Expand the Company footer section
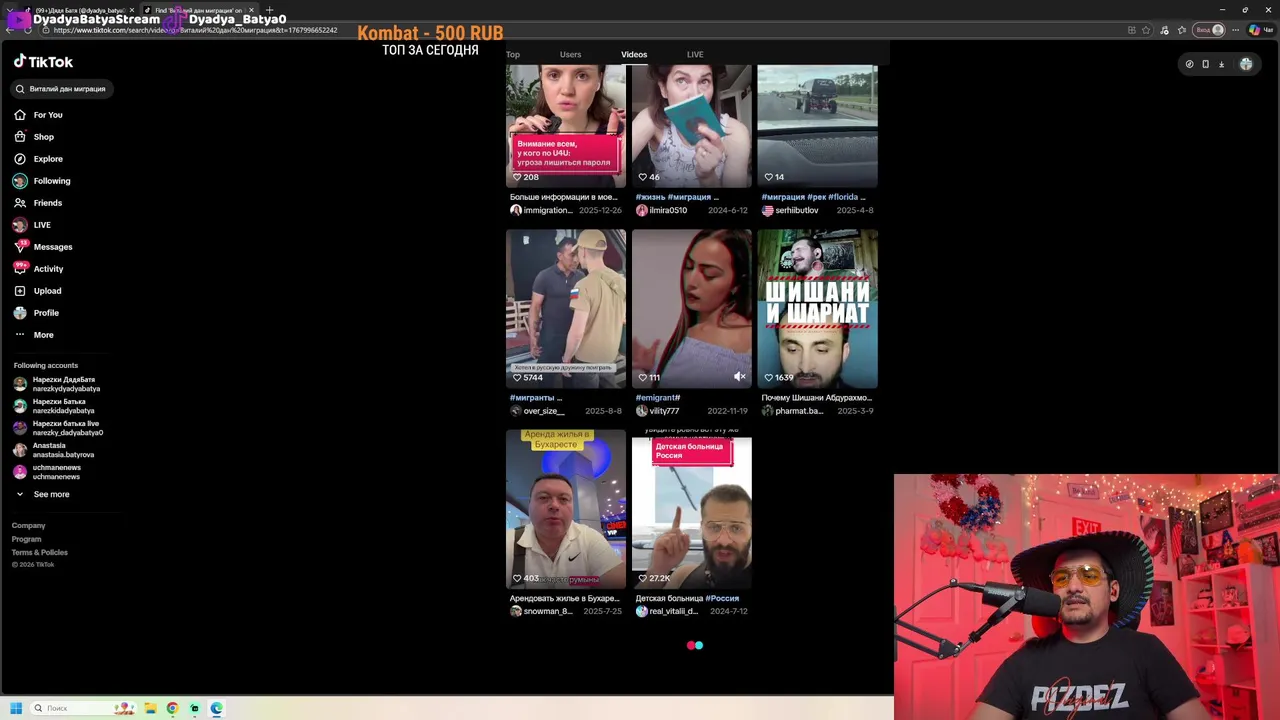1280x720 pixels. pos(28,526)
